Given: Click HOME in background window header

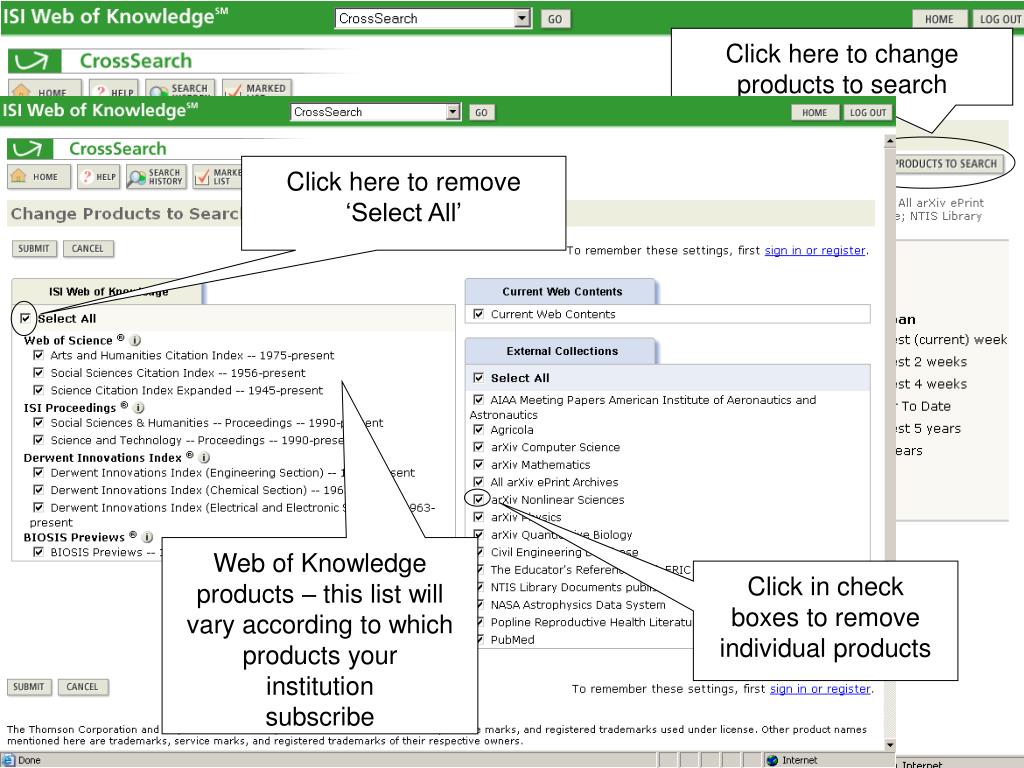Looking at the screenshot, I should (939, 19).
